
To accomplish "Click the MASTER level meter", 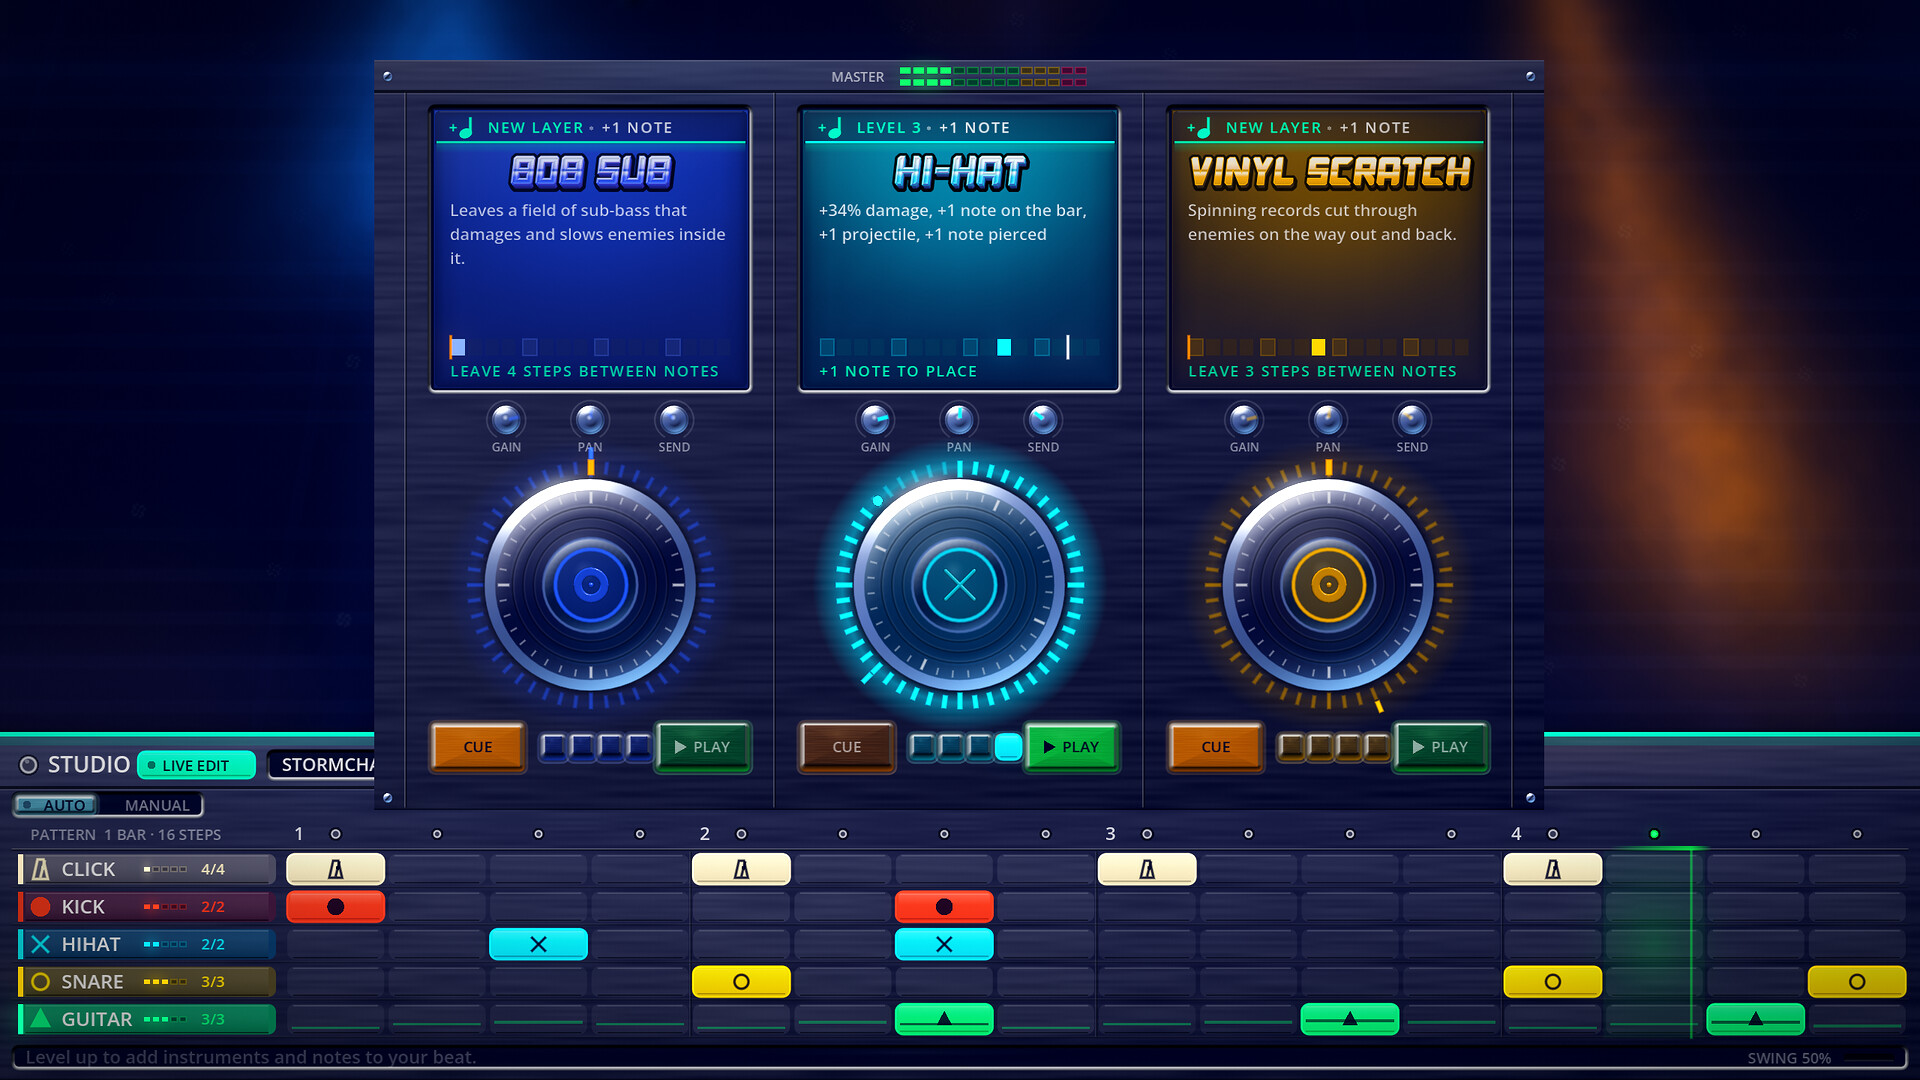I will pyautogui.click(x=993, y=76).
